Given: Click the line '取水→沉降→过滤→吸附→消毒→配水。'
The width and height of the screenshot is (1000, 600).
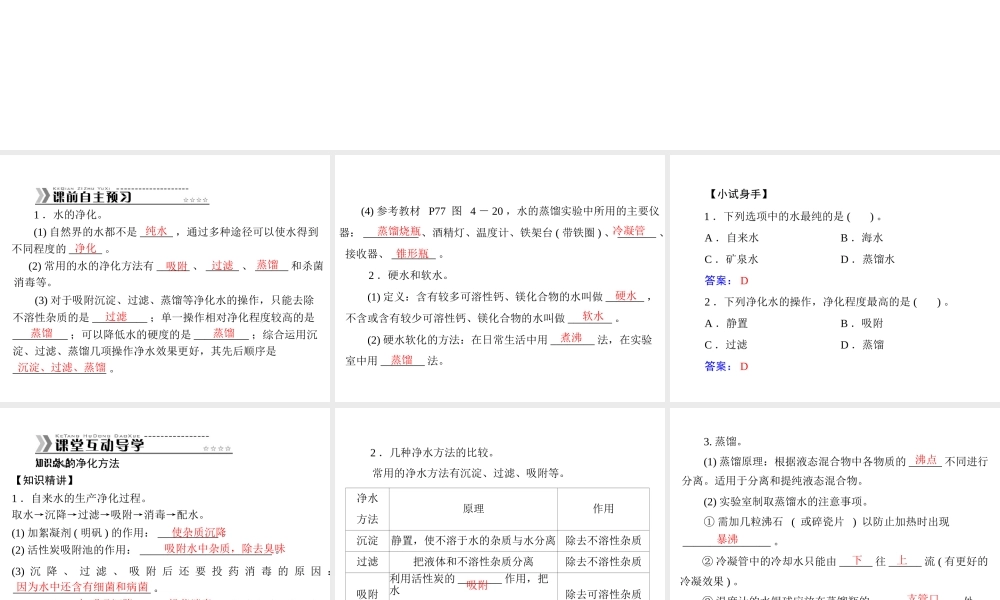Looking at the screenshot, I should point(108,515).
